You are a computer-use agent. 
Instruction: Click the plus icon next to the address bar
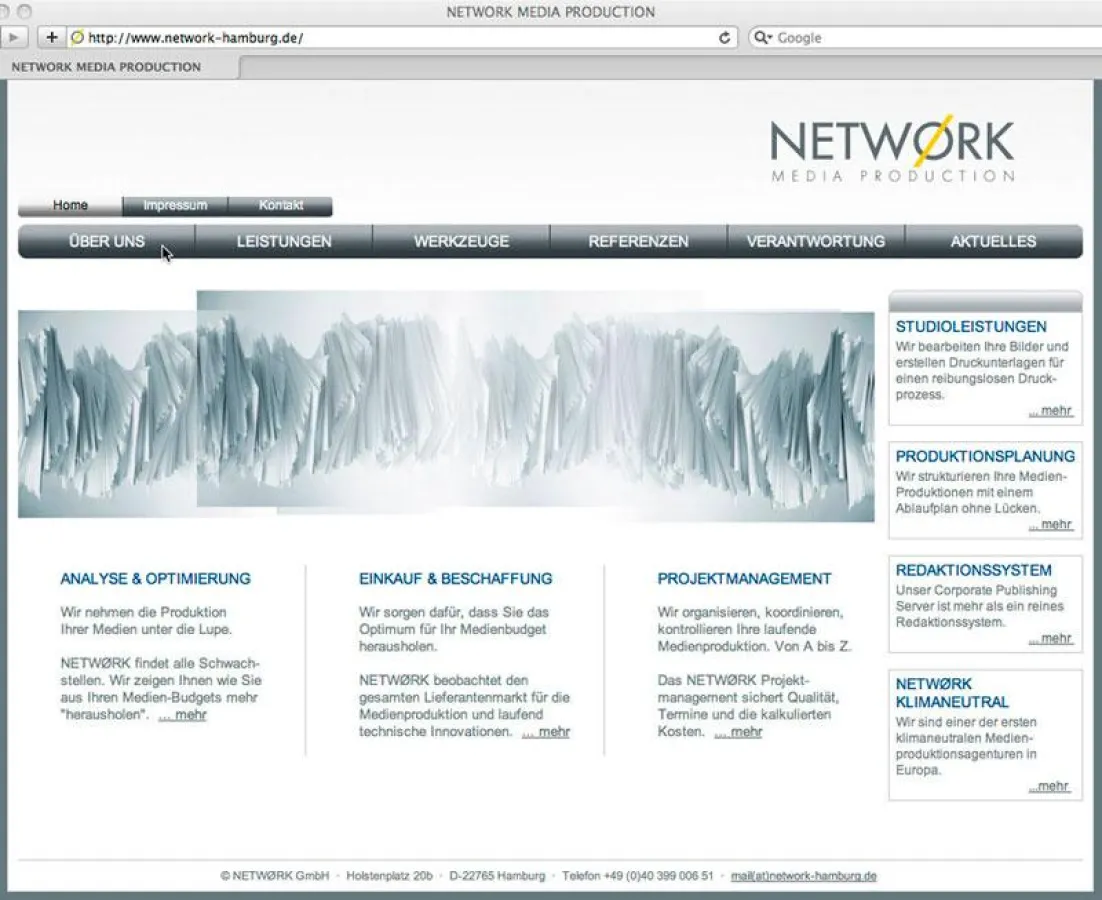[x=50, y=37]
